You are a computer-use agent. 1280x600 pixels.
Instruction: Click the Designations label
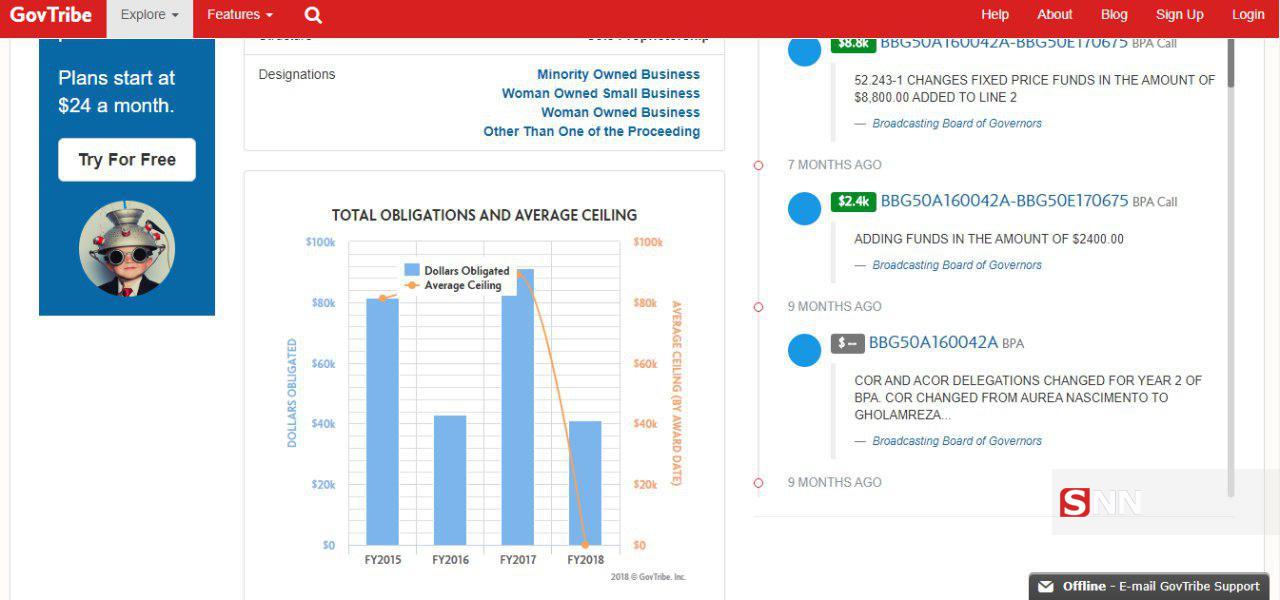pos(297,74)
